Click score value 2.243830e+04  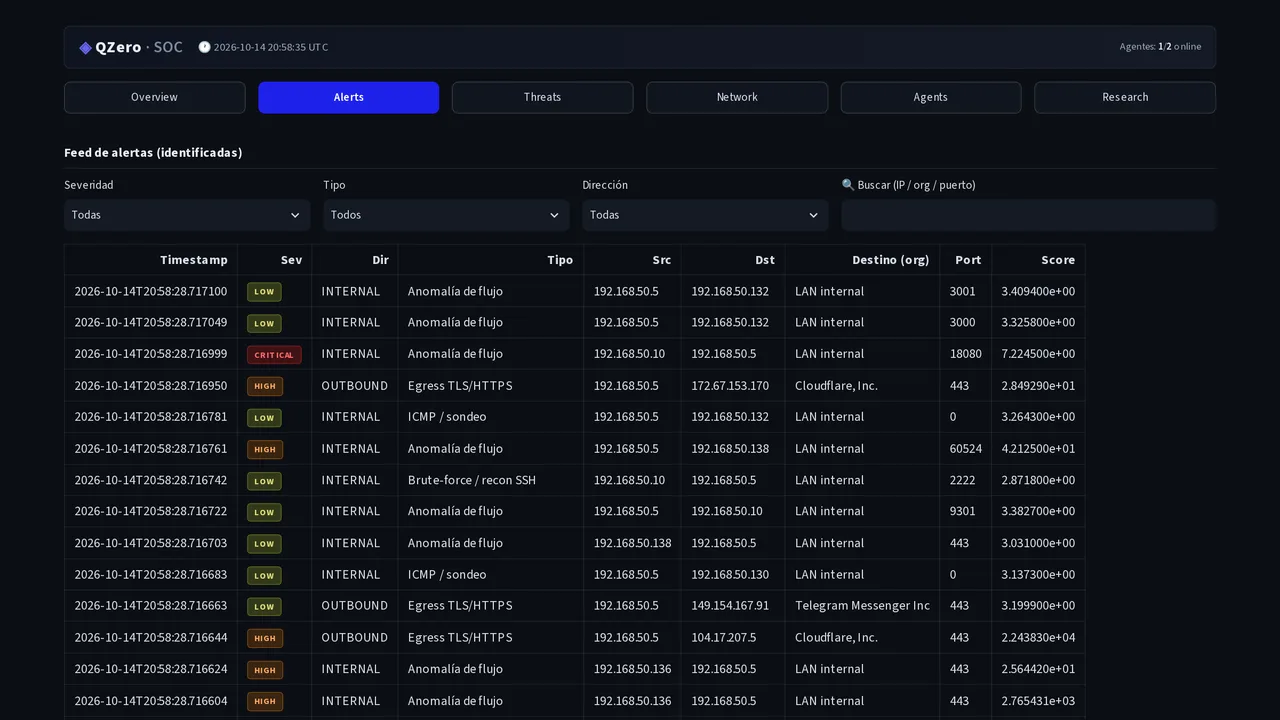click(x=1038, y=638)
